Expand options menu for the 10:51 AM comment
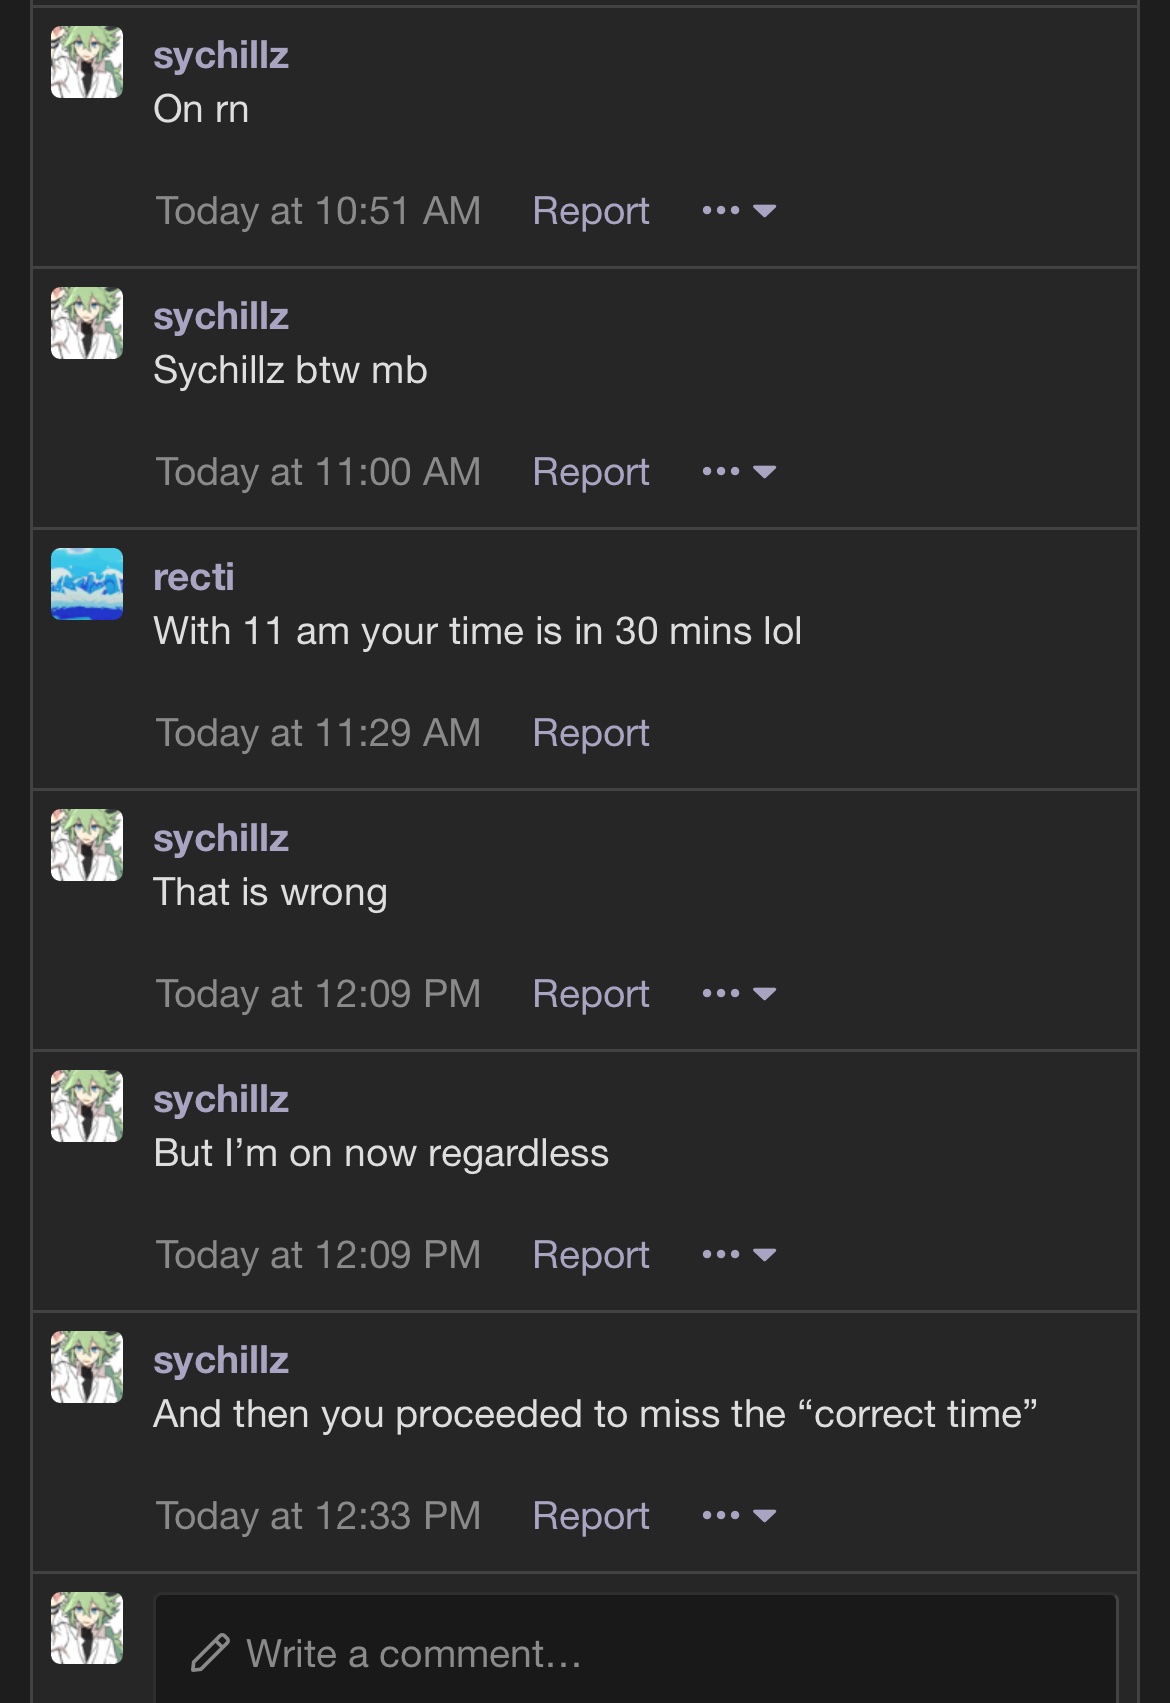Viewport: 1170px width, 1703px height. [739, 211]
